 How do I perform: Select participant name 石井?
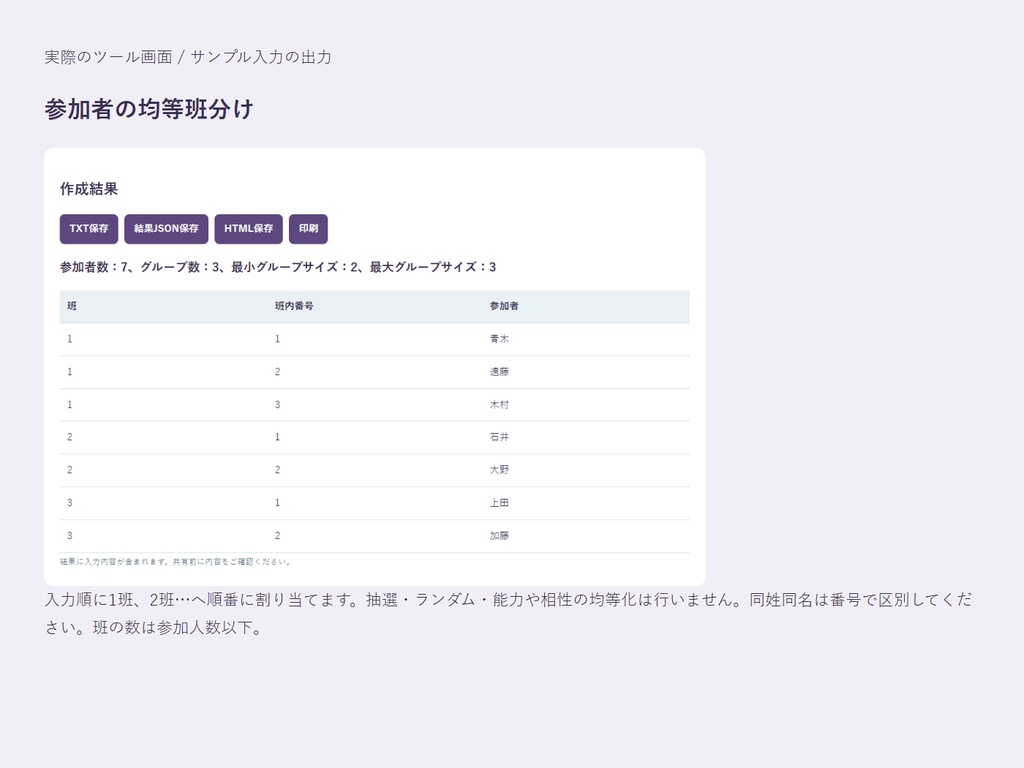click(499, 438)
